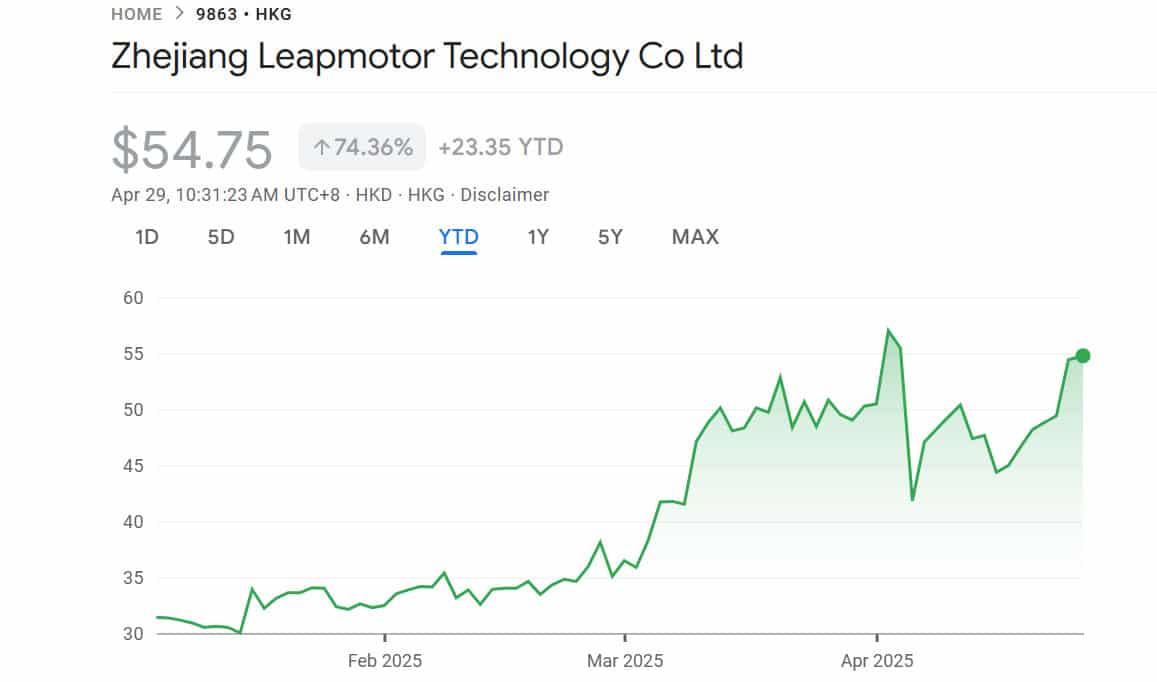This screenshot has width=1157, height=682.
Task: Select the 5Y time range
Action: [610, 237]
